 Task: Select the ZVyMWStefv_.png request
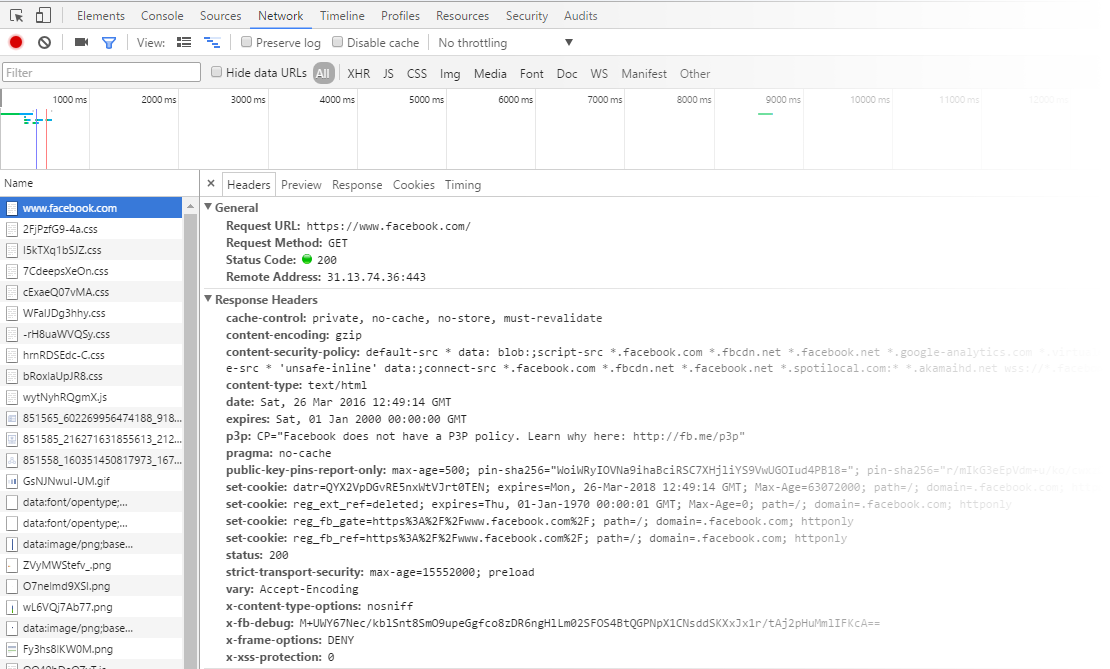click(x=91, y=565)
